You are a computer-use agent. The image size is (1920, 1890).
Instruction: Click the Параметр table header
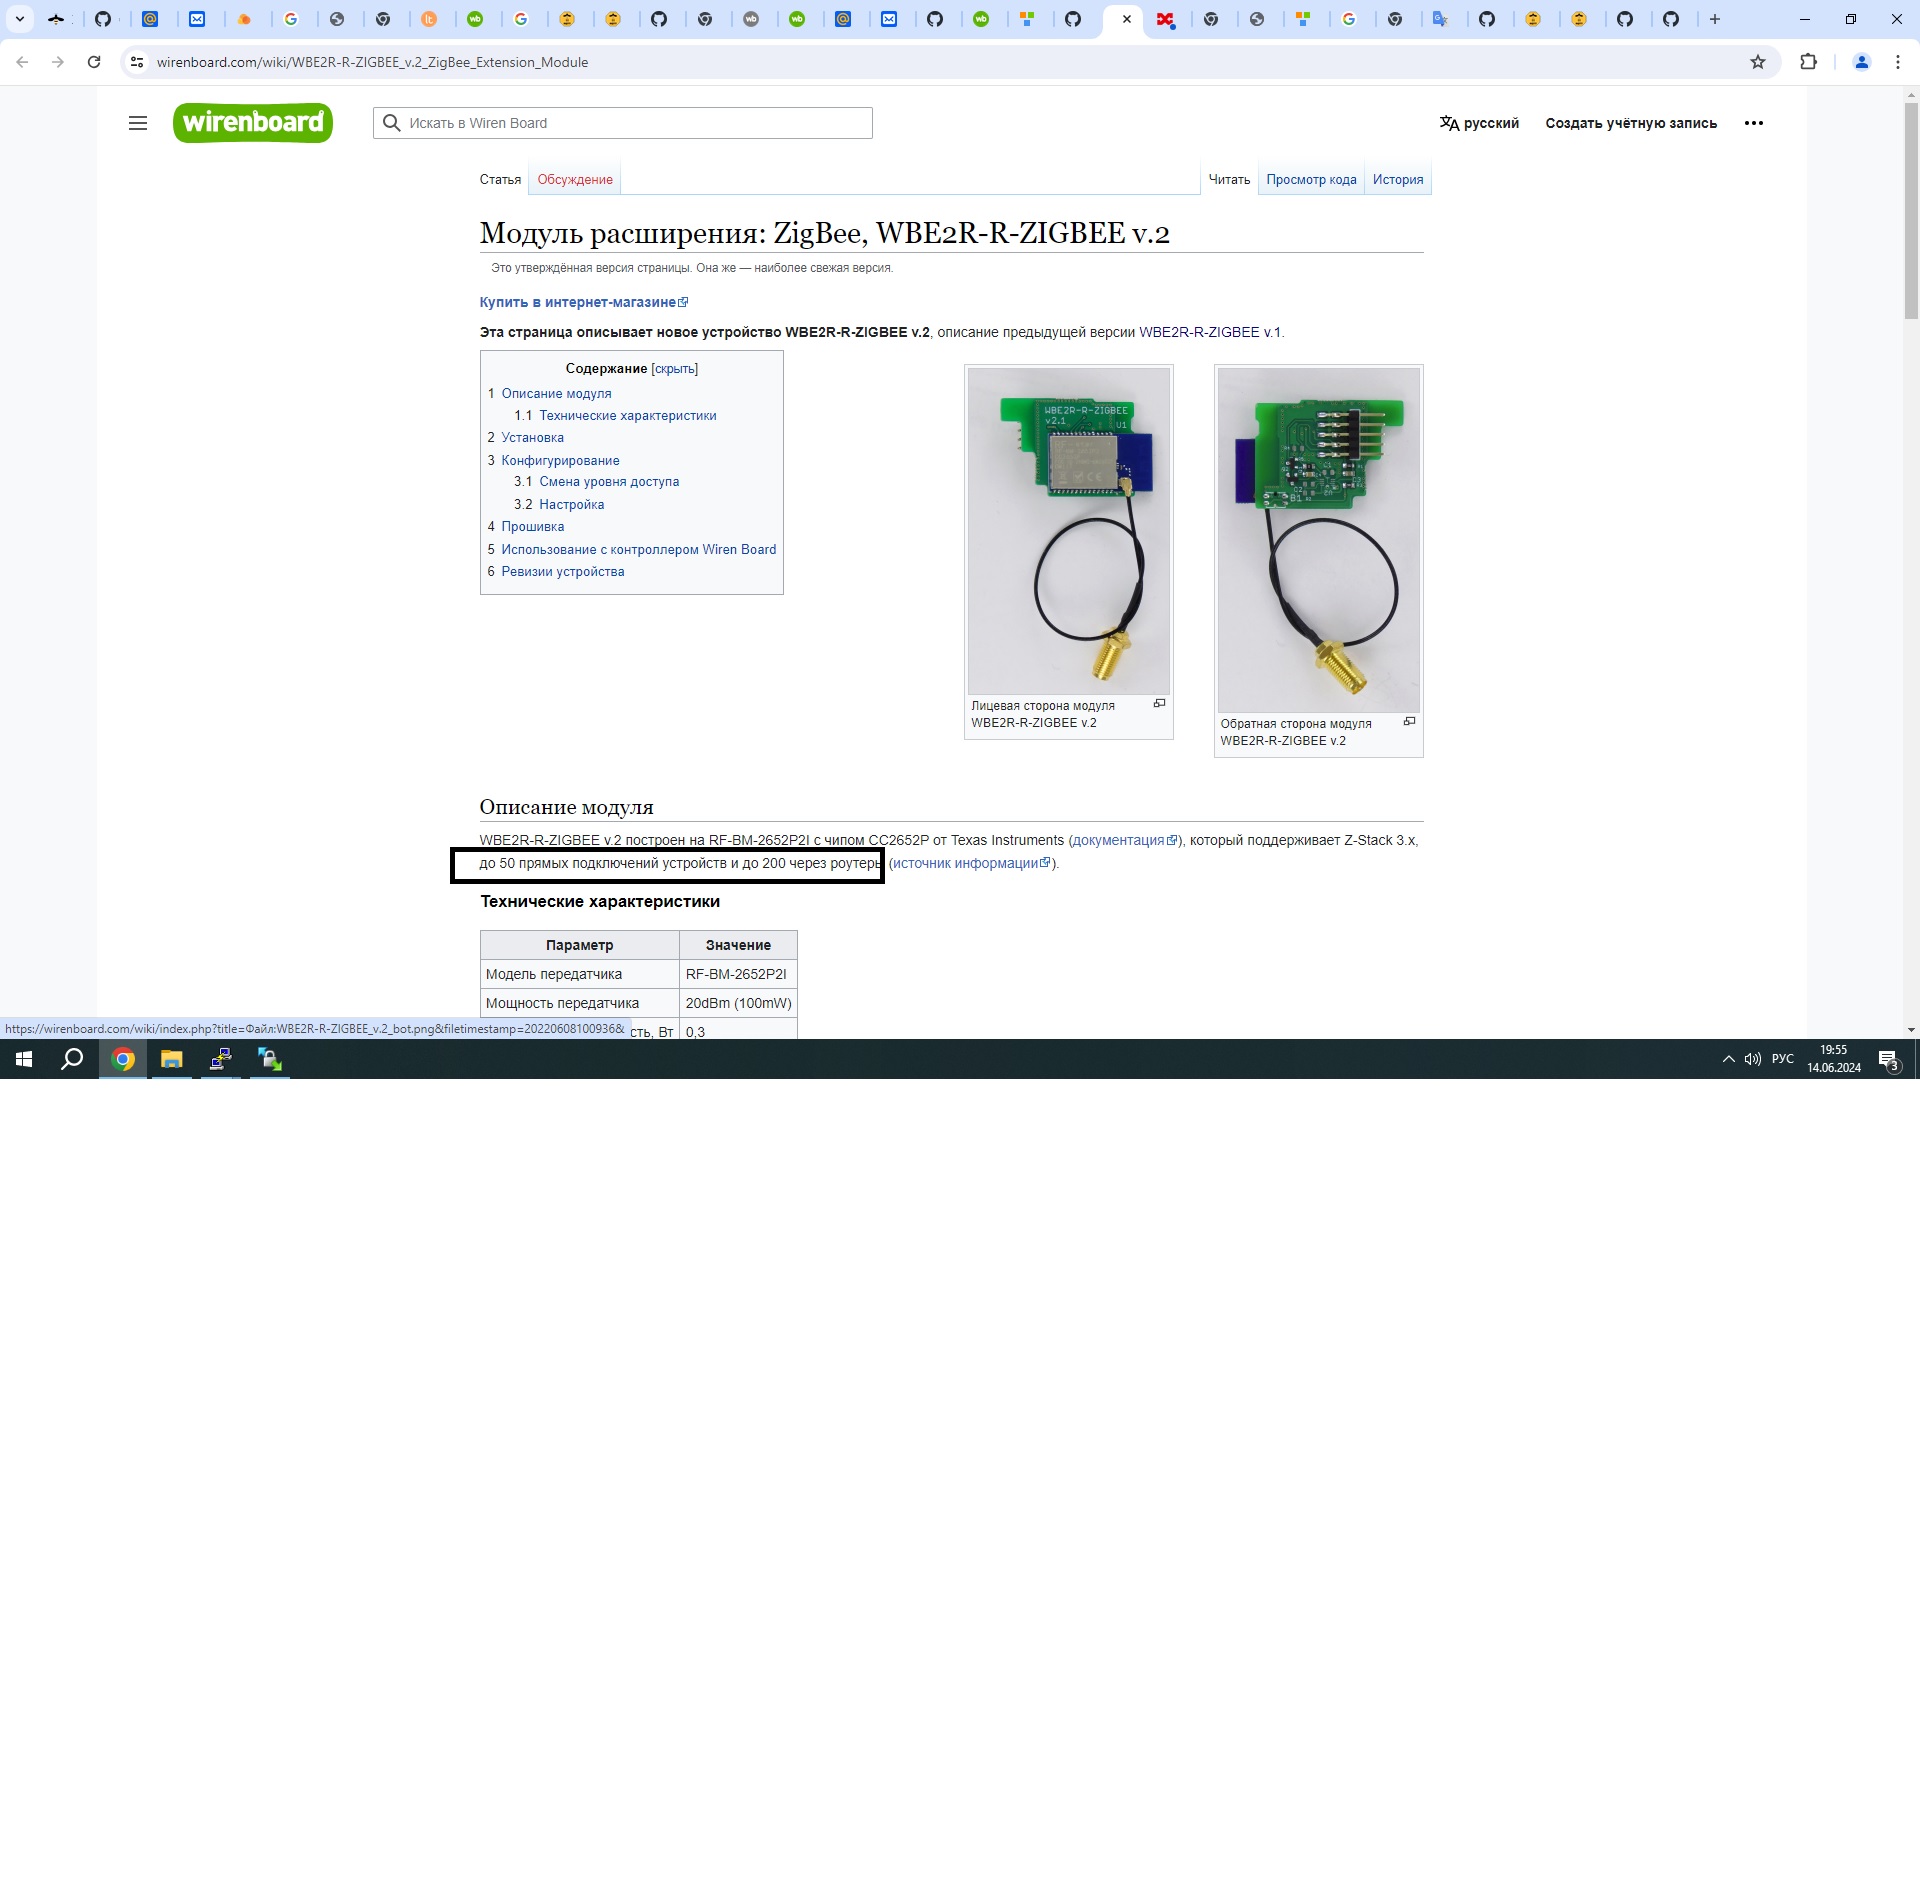point(580,945)
